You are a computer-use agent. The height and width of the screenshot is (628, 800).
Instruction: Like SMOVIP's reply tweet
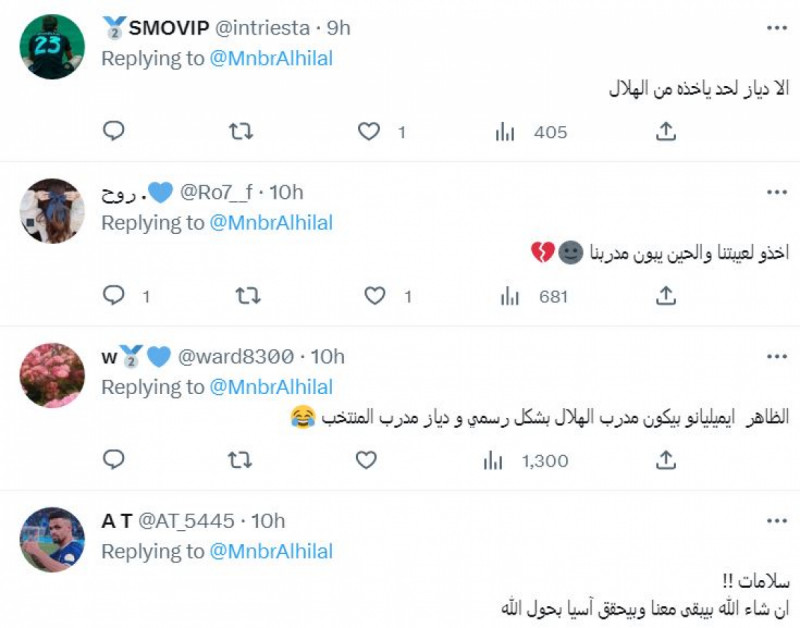coord(371,129)
